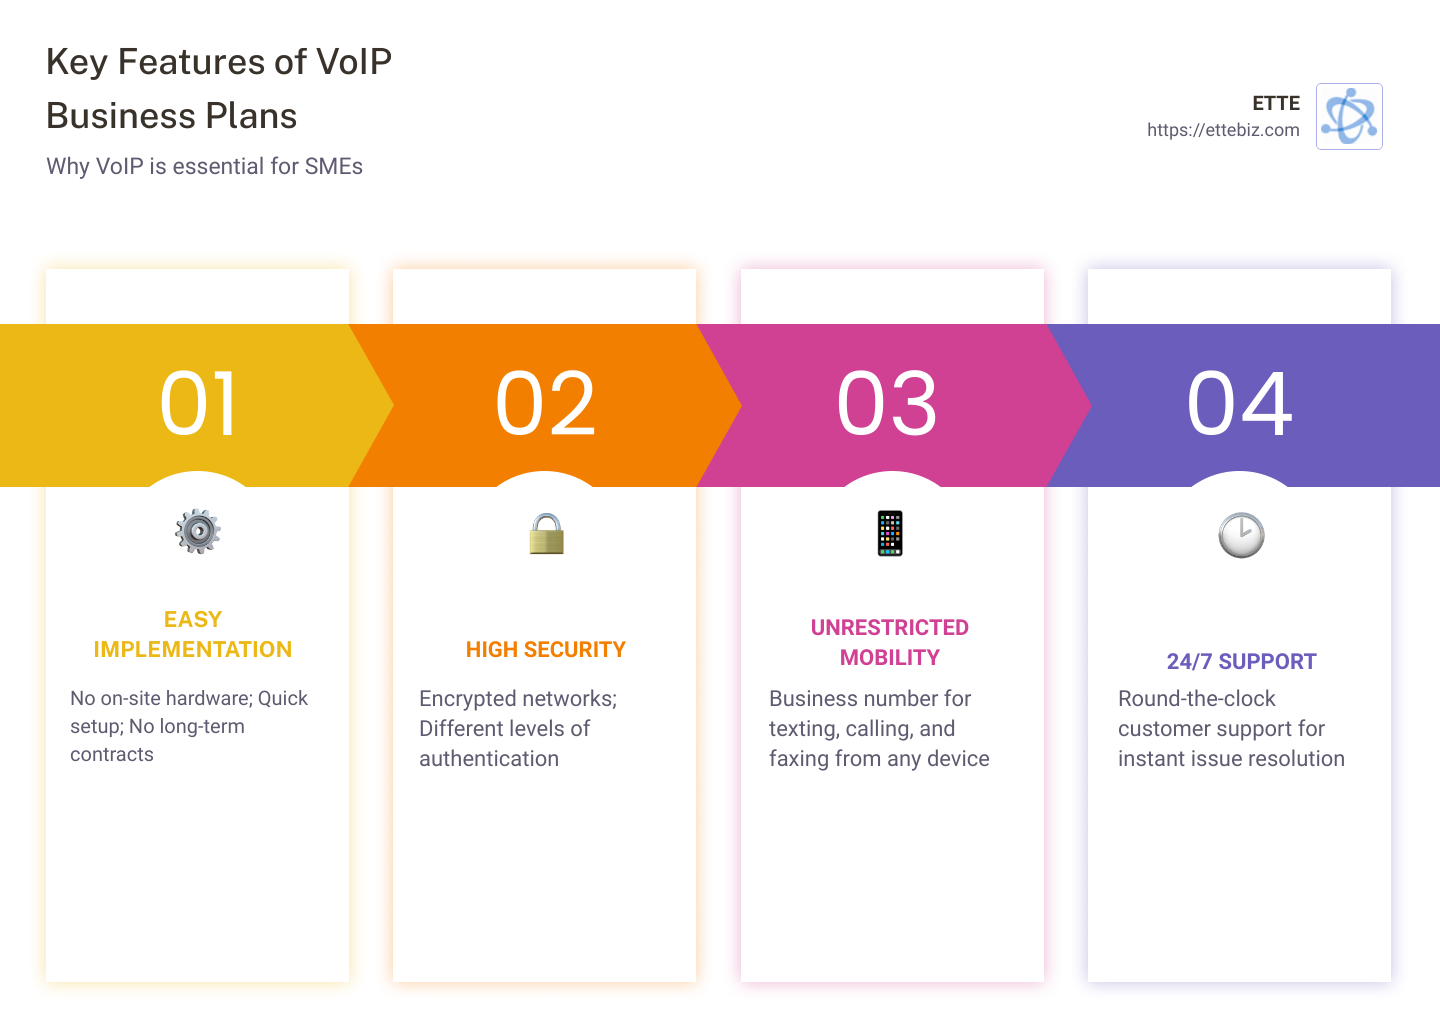Click the Unrestricted Mobility heading
This screenshot has width=1440, height=1024.
pos(890,642)
